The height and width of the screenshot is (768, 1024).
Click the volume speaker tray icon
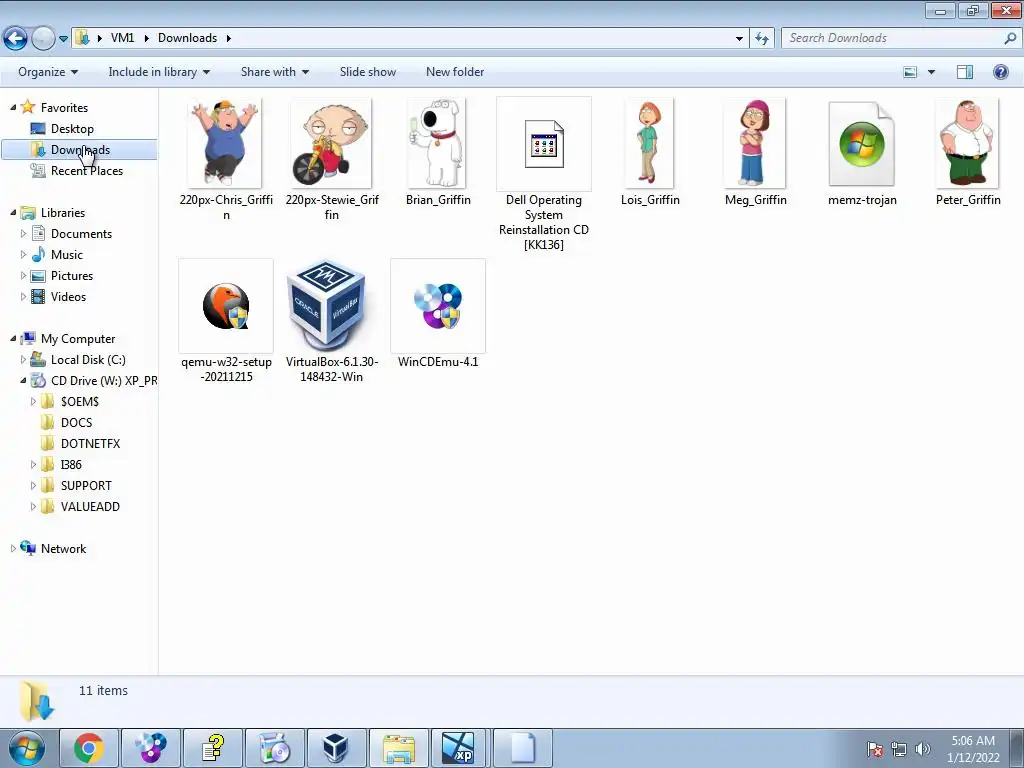coord(922,749)
